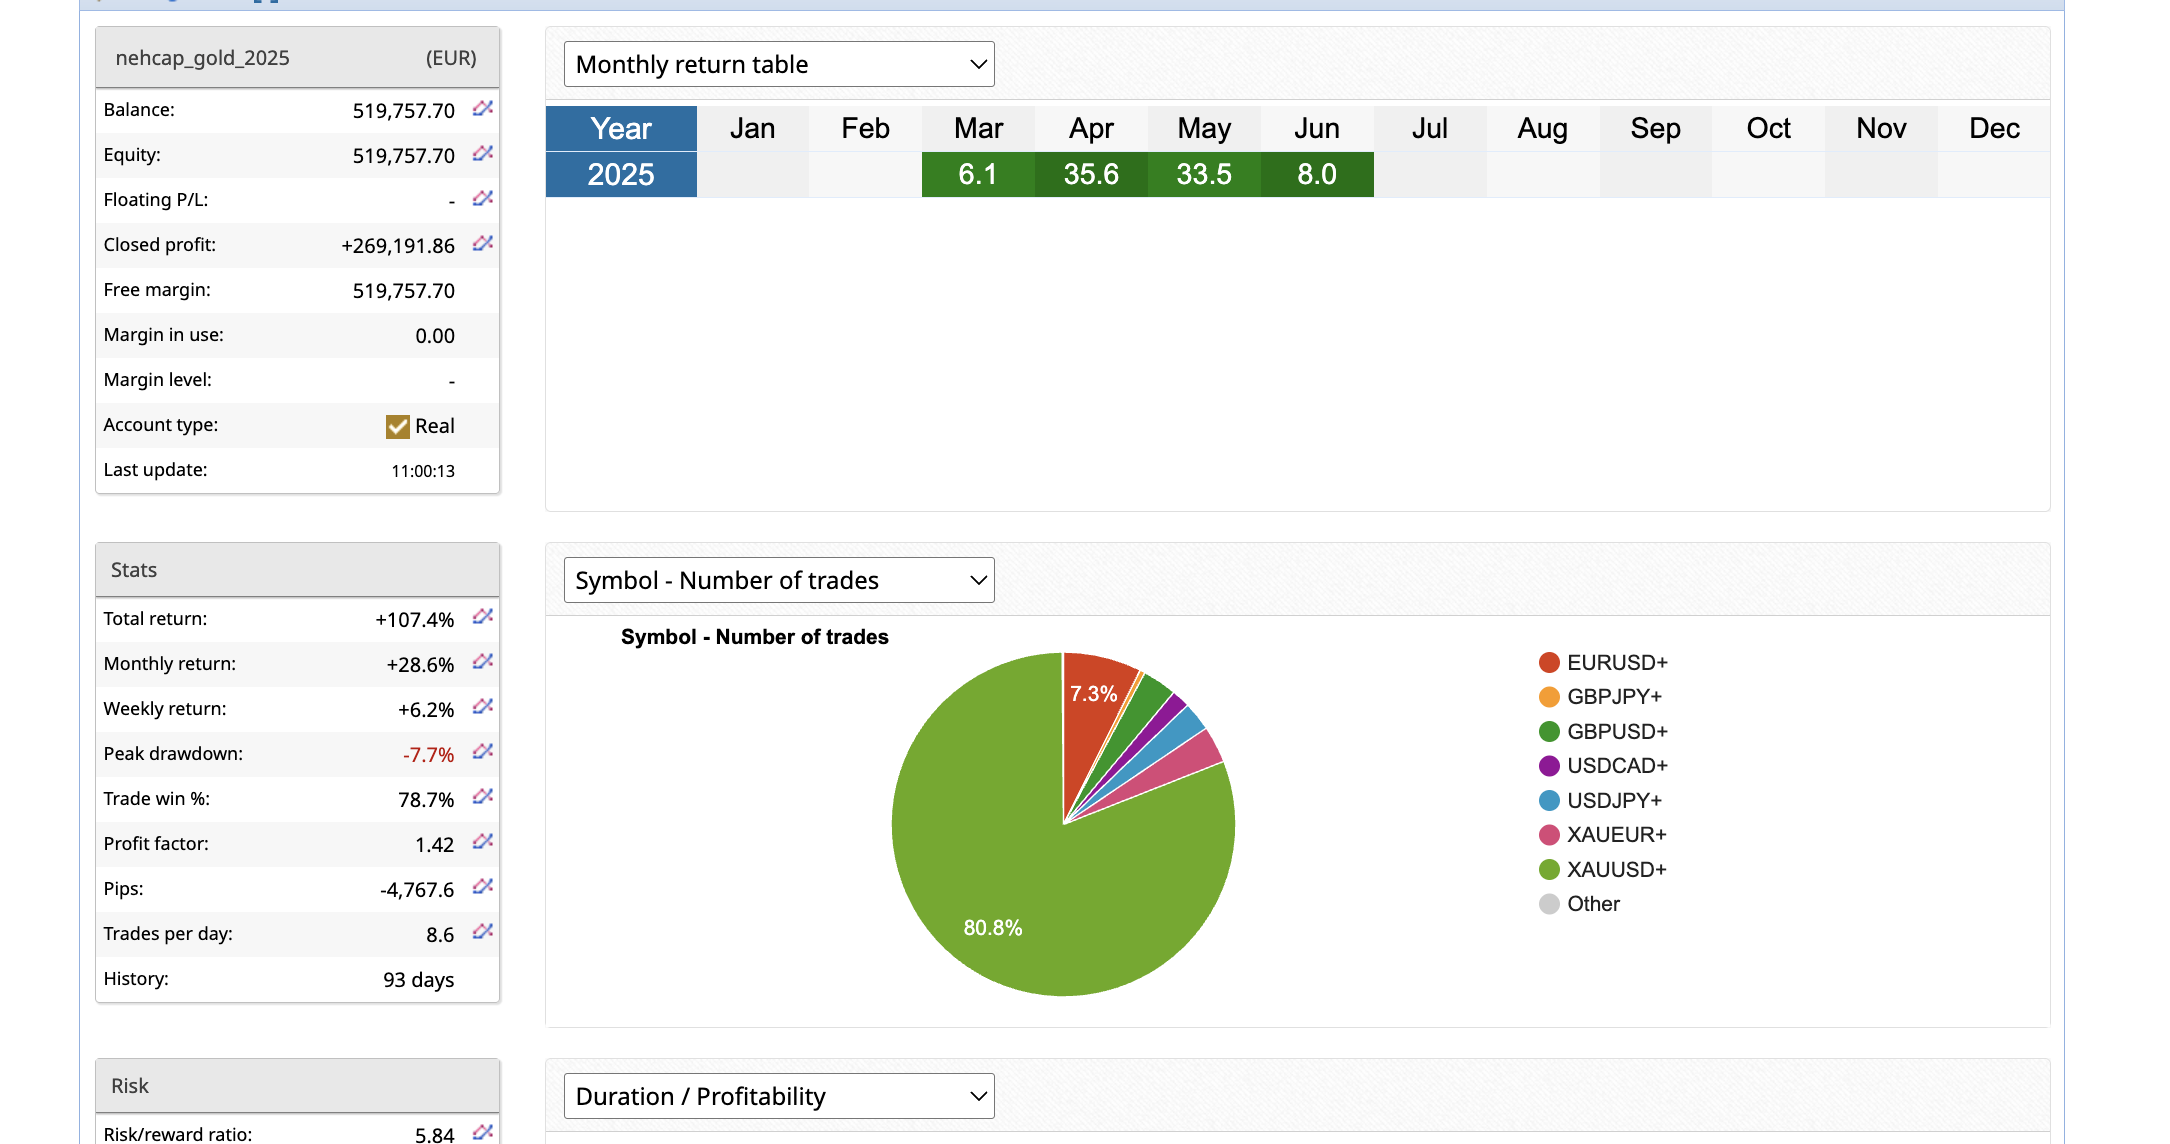The width and height of the screenshot is (2170, 1144).
Task: Open Trades per day chart icon
Action: pyautogui.click(x=483, y=931)
